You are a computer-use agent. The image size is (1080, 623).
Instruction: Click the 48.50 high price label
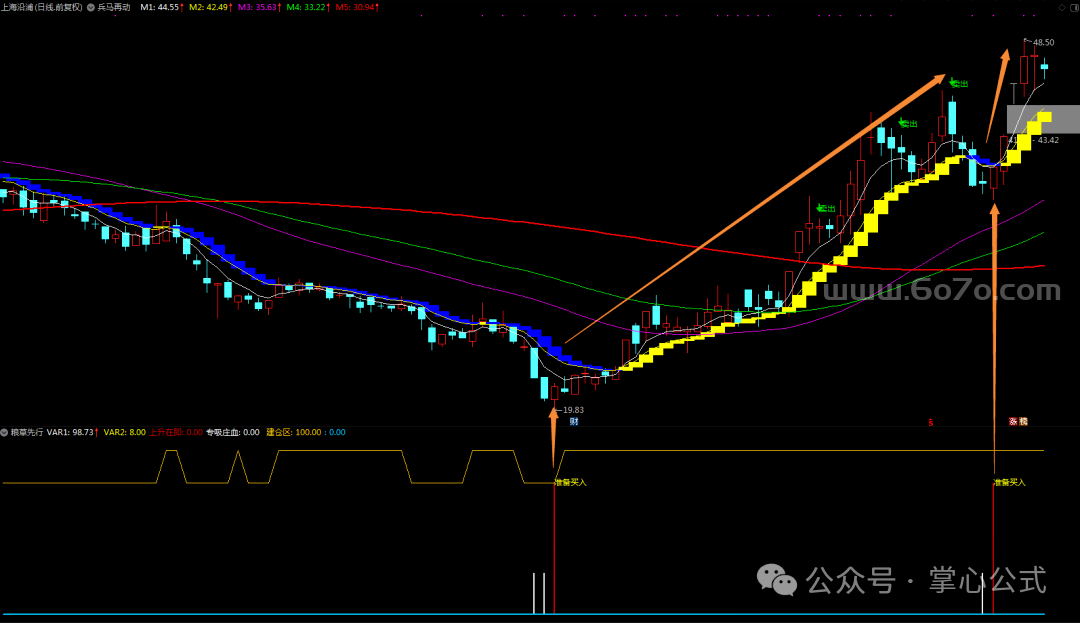click(1043, 43)
